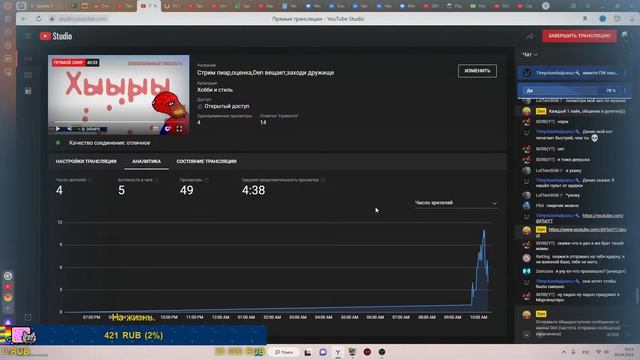Show hidden system tray icons
Screen dimensions: 640x360
pos(564,352)
